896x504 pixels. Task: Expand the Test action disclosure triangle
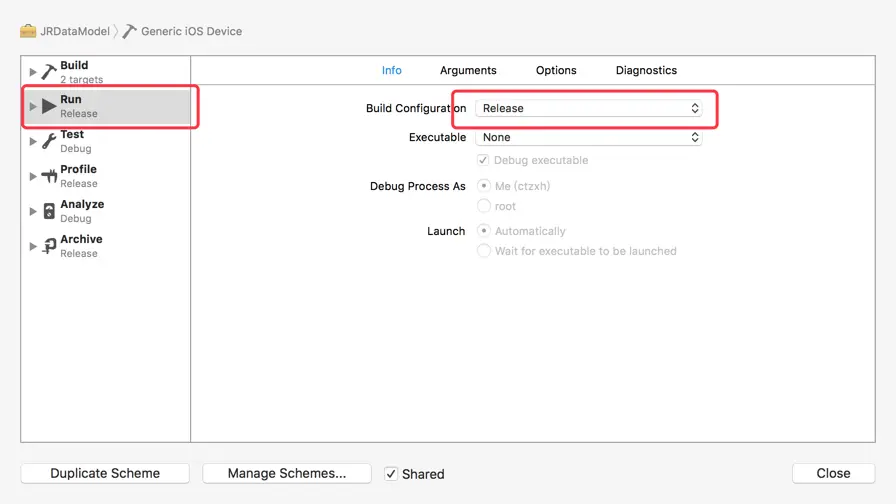33,141
